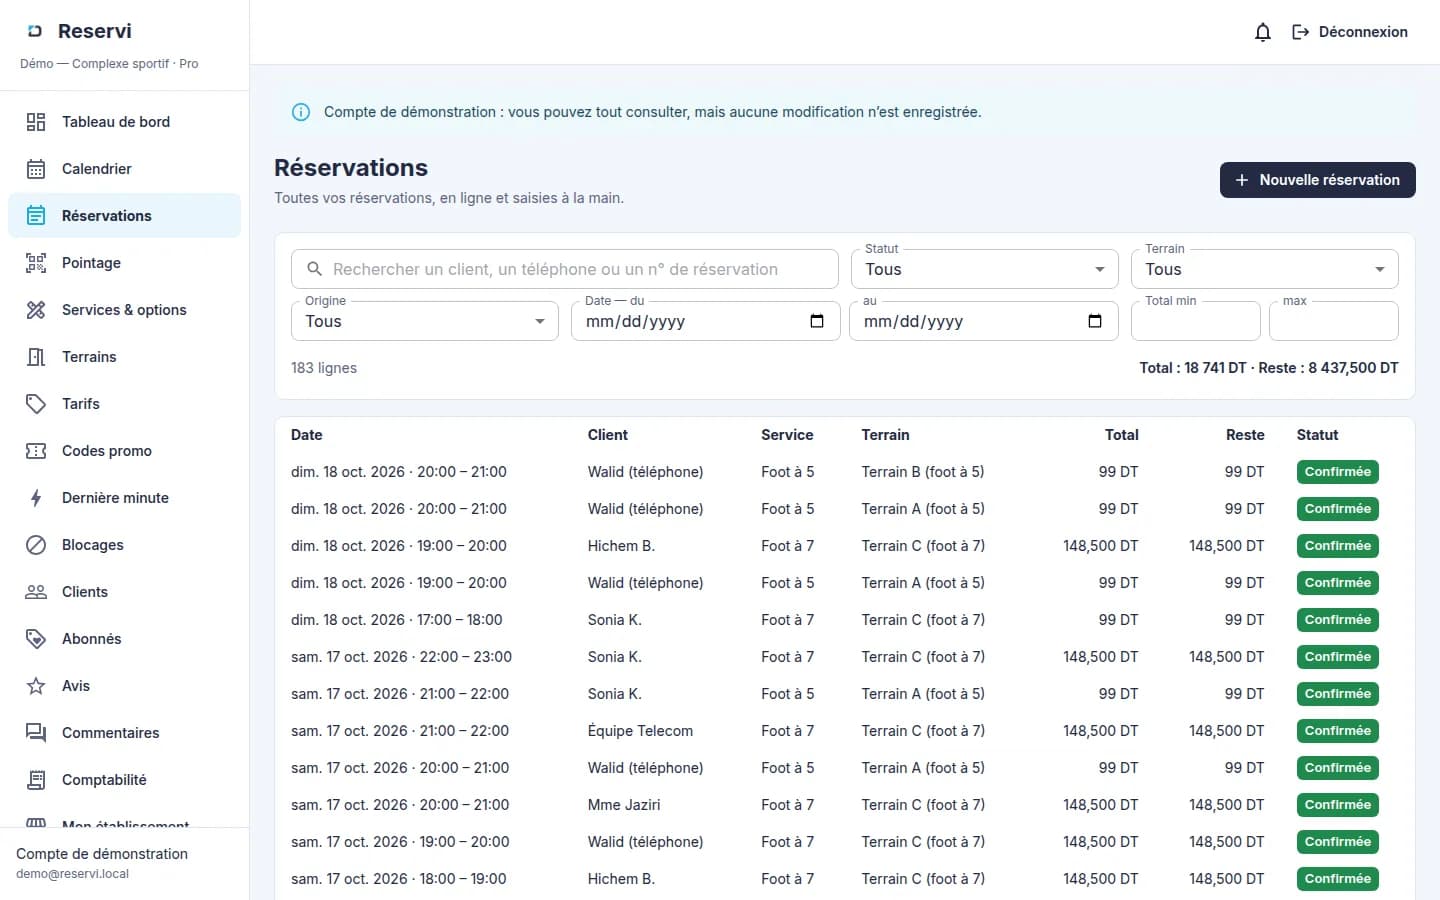
Task: Click the Total min input field
Action: (1196, 321)
